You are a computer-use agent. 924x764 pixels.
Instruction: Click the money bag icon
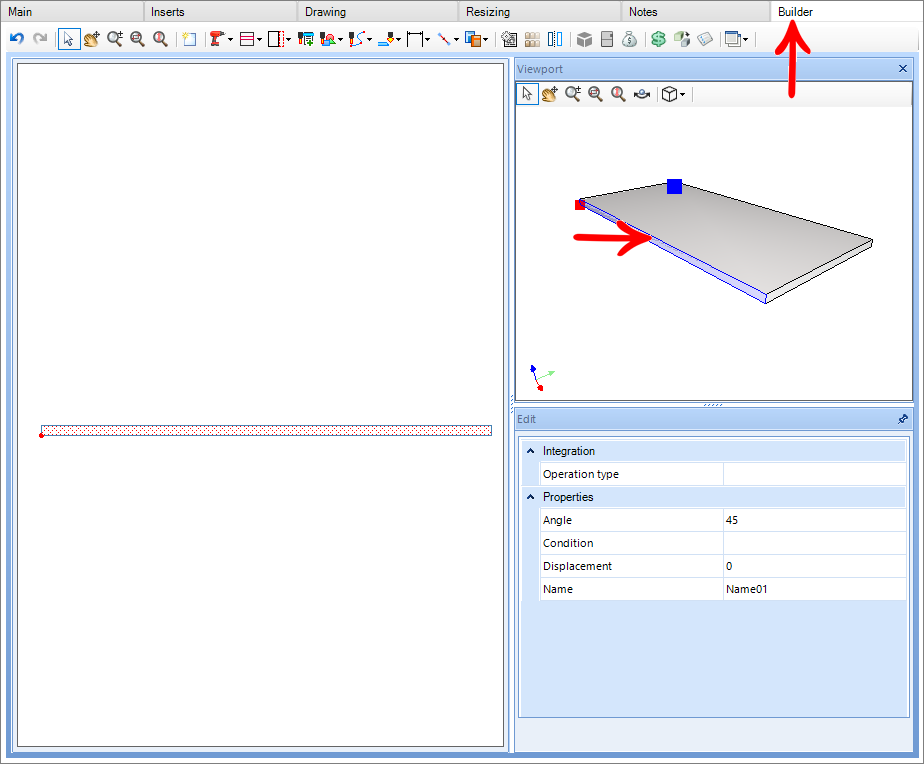pyautogui.click(x=629, y=39)
